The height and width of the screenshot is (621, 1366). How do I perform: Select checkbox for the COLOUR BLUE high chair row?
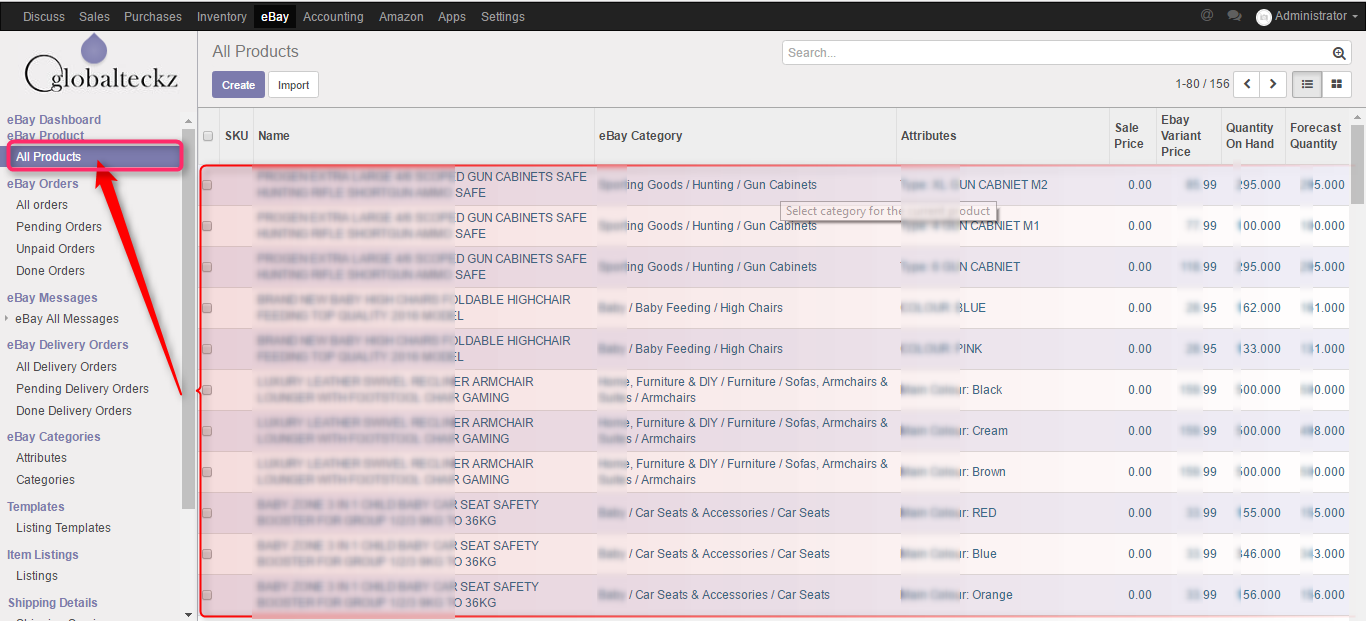(x=207, y=308)
